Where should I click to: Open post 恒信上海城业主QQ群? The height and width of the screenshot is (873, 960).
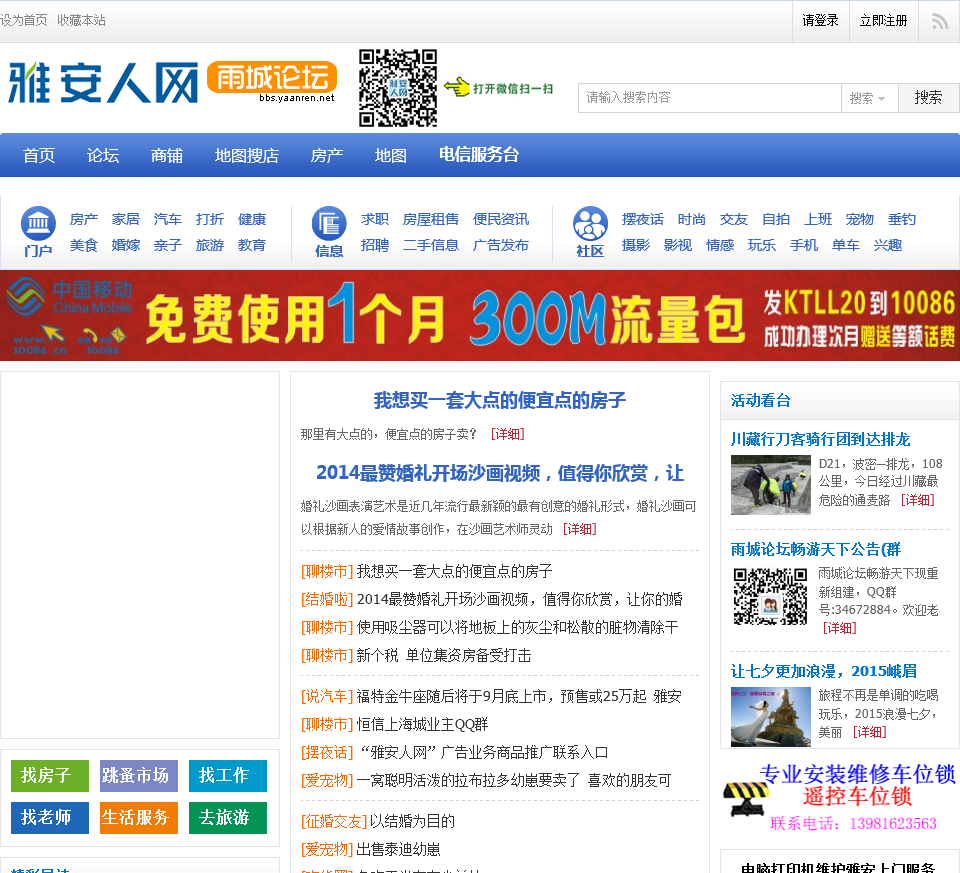pyautogui.click(x=422, y=725)
